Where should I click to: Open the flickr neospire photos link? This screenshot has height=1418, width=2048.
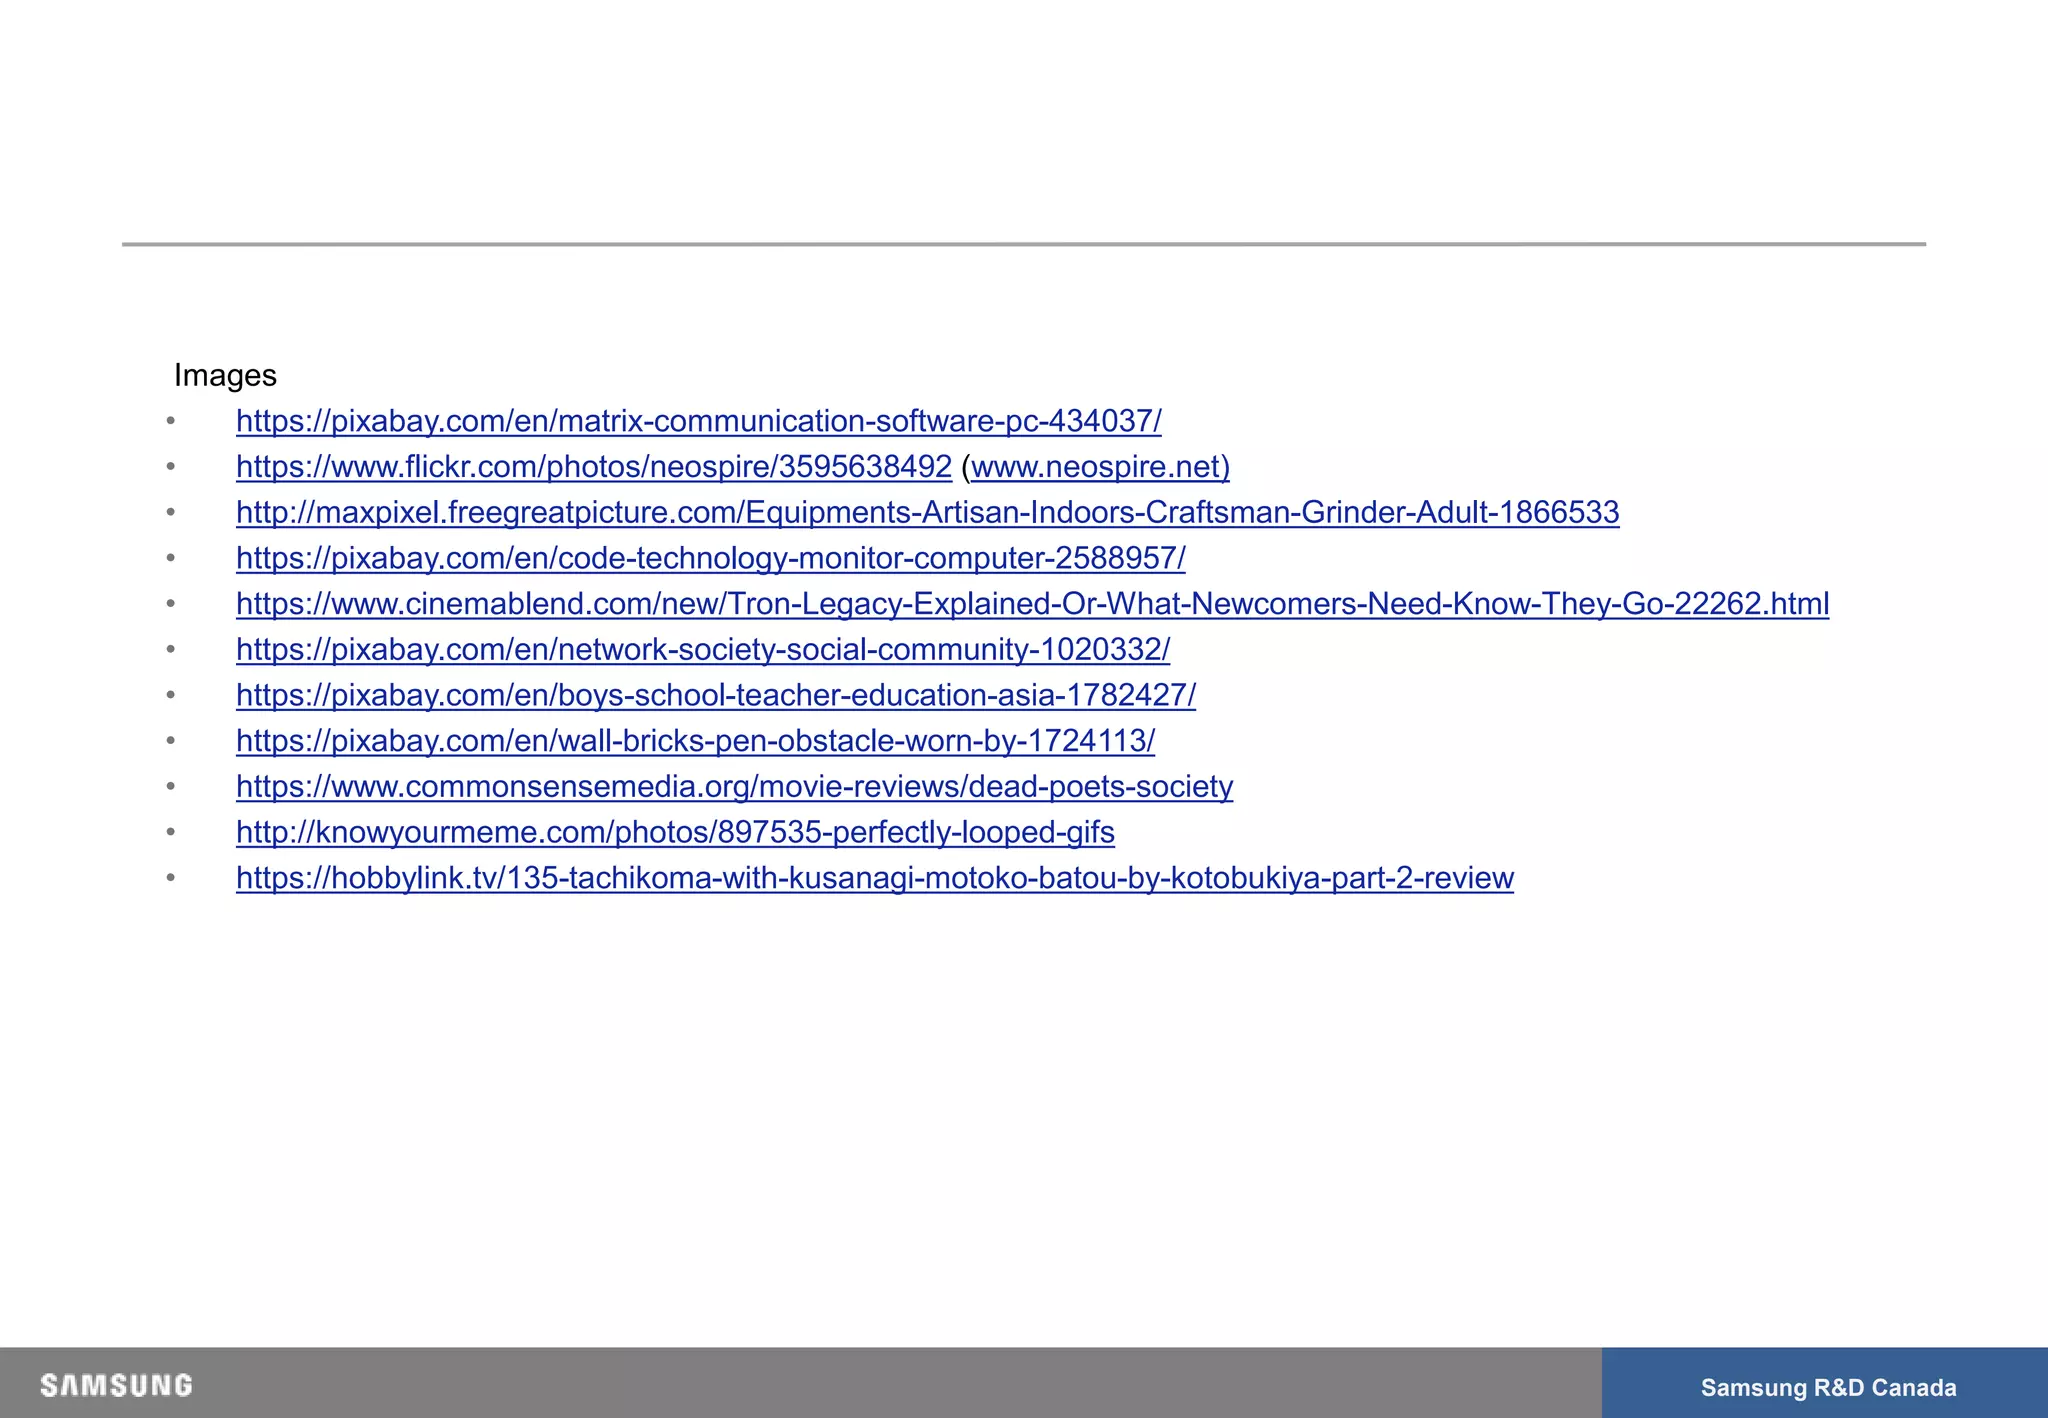(593, 467)
